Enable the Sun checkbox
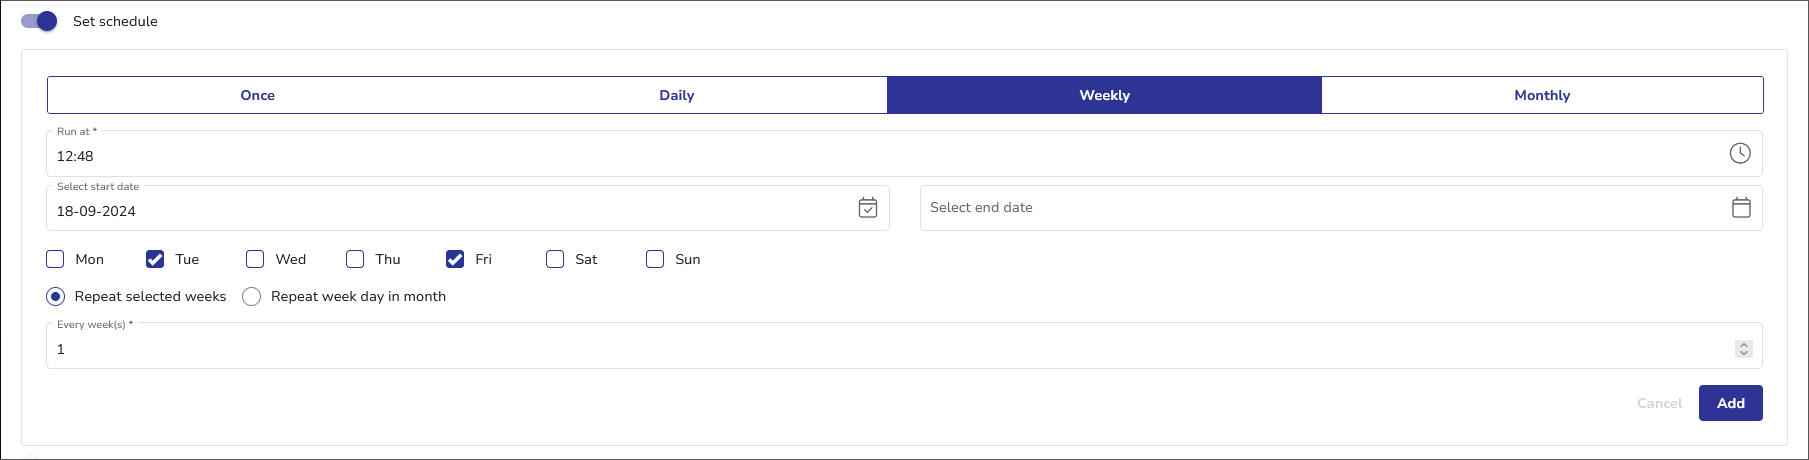 (x=655, y=259)
